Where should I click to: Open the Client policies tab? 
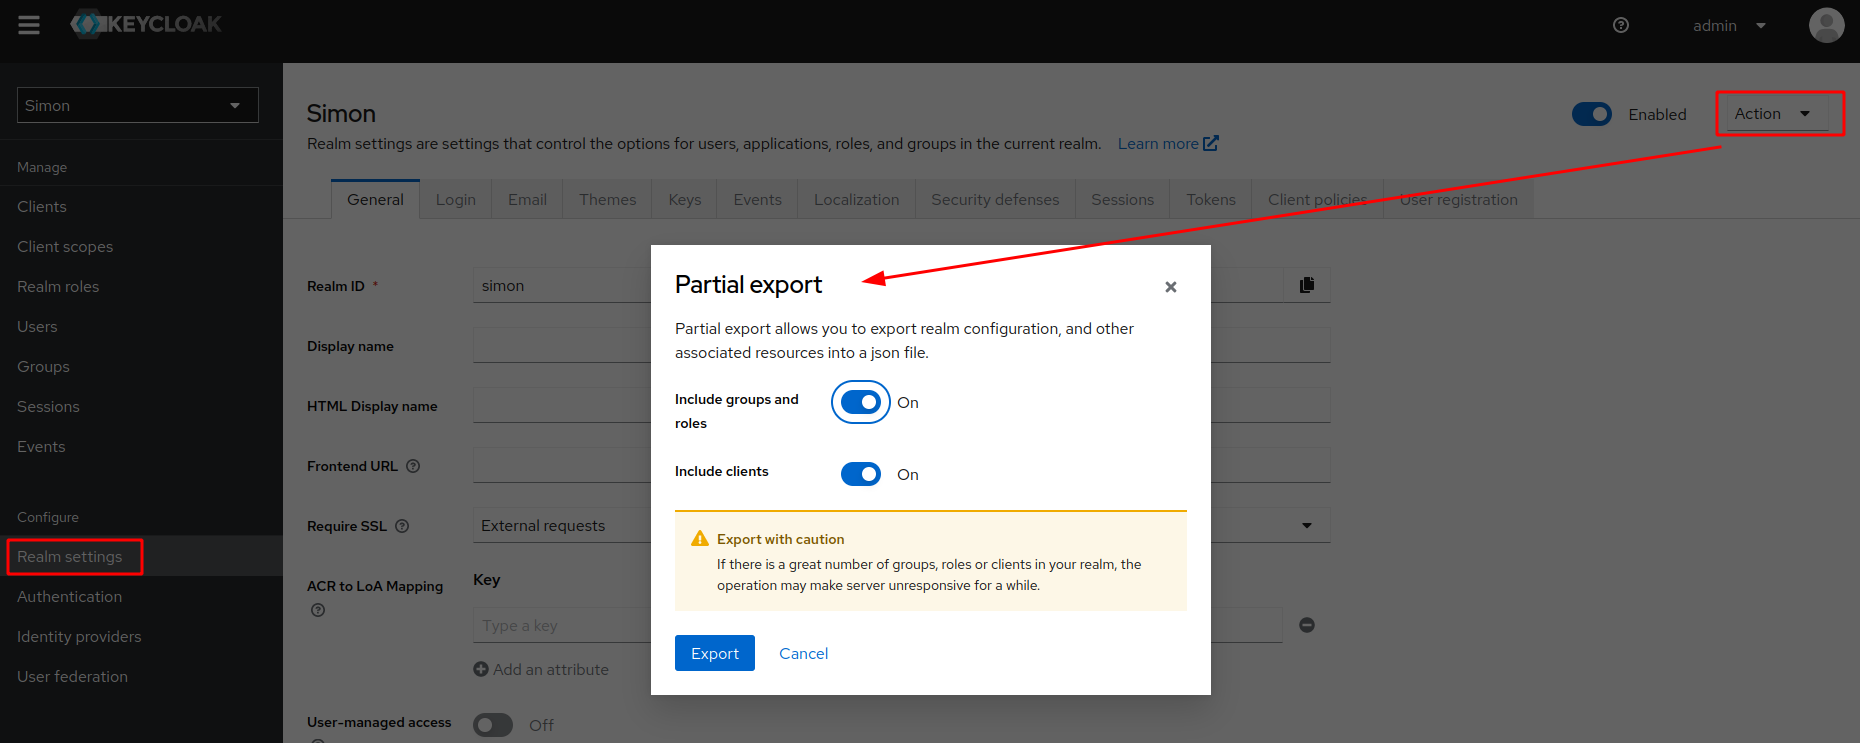(1318, 199)
